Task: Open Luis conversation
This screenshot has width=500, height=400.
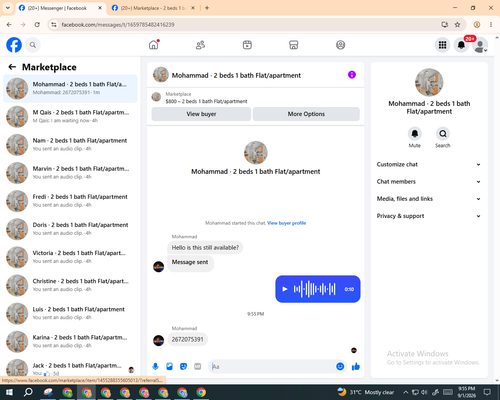Action: (70, 313)
